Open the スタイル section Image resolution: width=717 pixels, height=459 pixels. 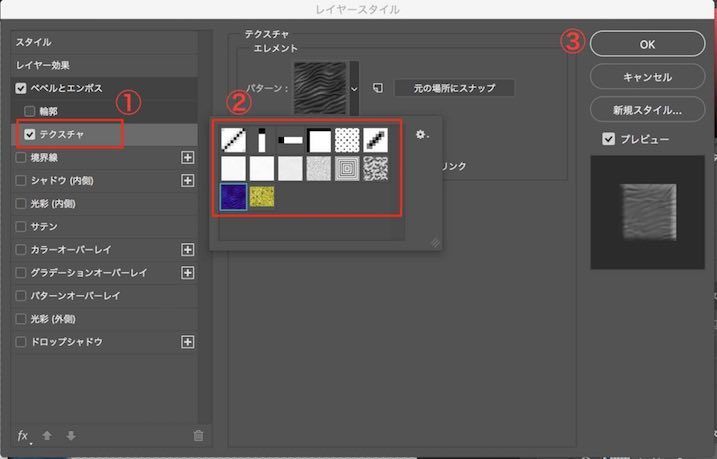click(x=104, y=42)
